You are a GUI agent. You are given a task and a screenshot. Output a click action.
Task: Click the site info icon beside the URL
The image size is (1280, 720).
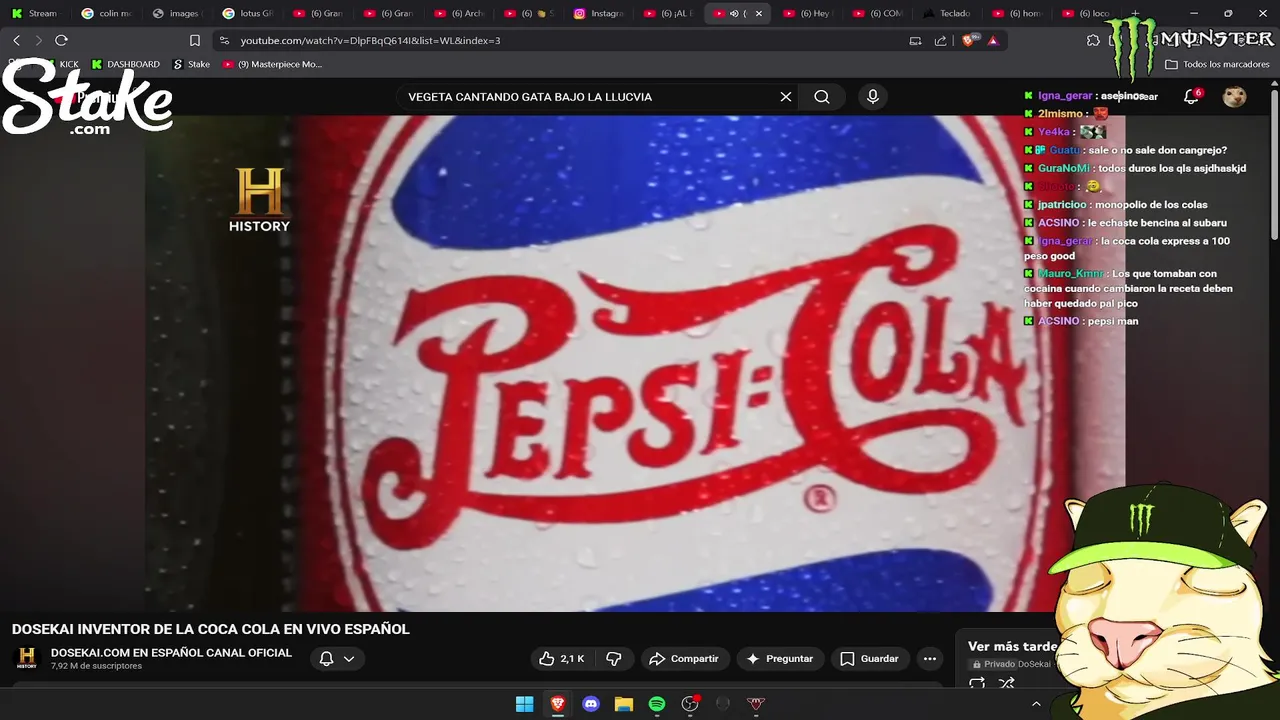tap(224, 40)
